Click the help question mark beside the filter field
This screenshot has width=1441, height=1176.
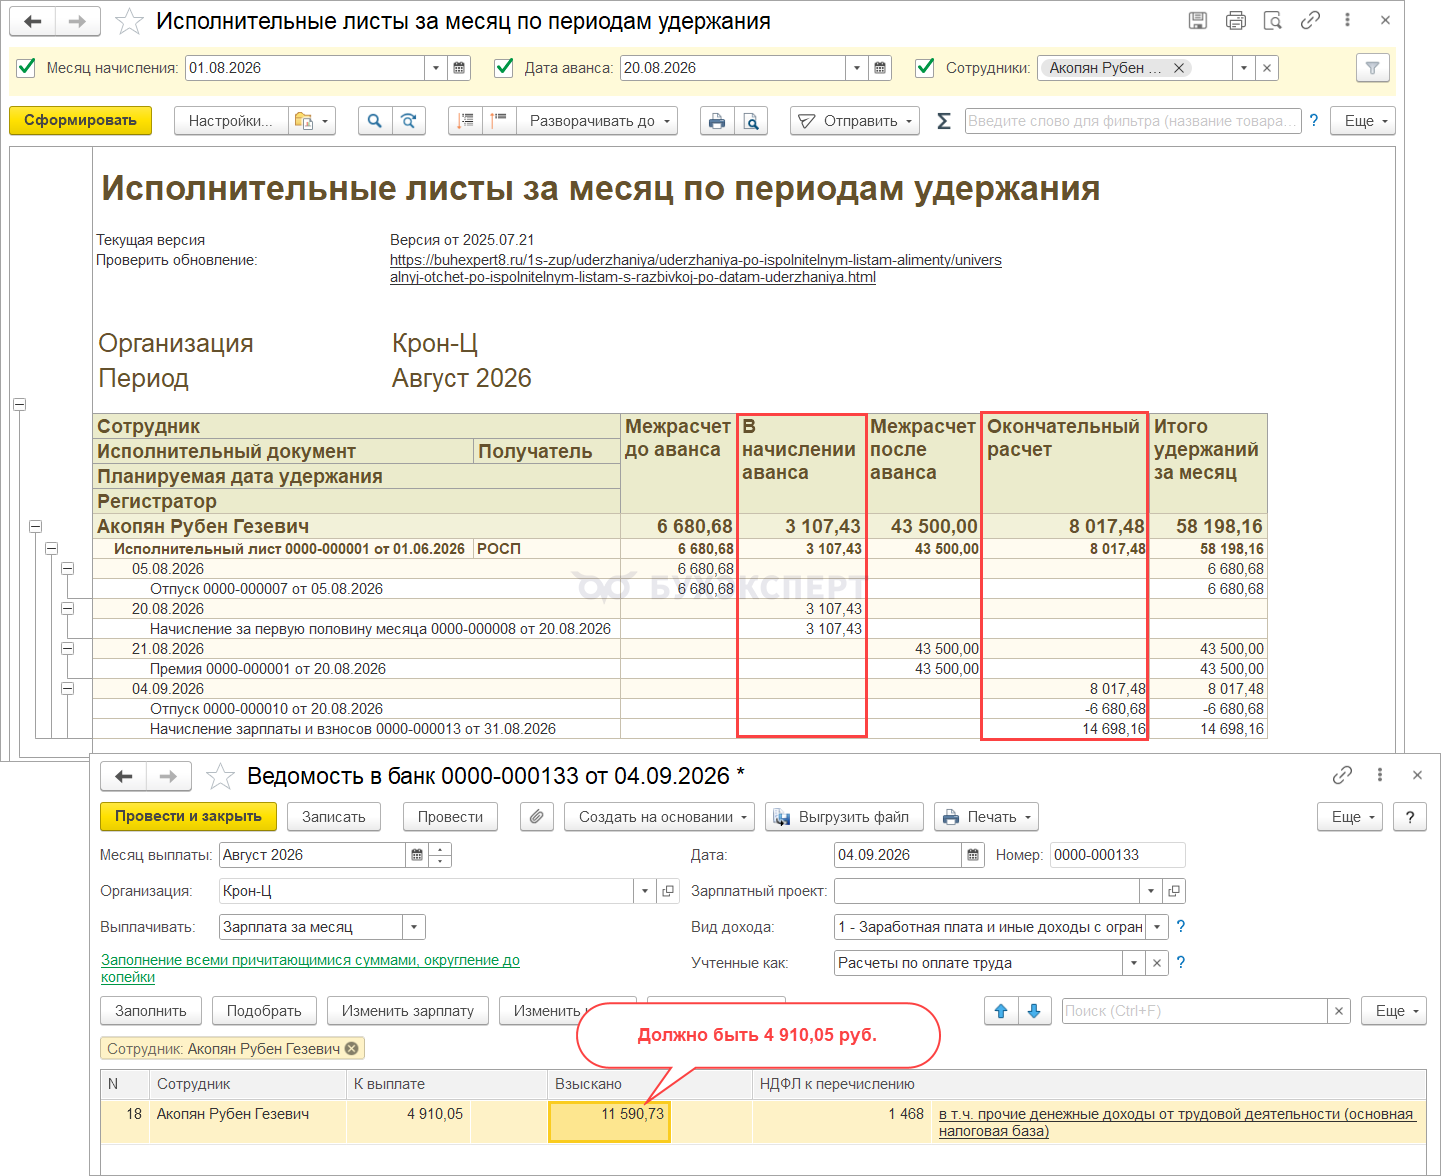[x=1314, y=121]
